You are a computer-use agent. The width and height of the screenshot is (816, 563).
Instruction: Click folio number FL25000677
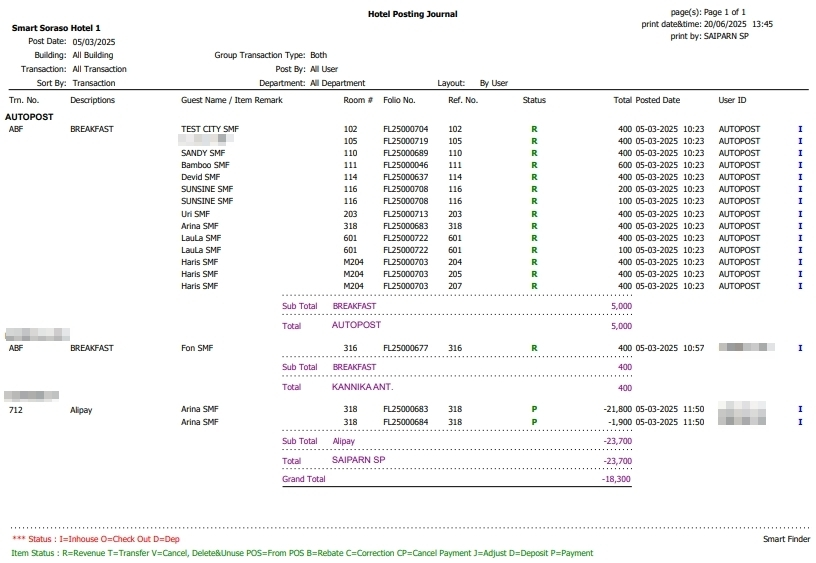pyautogui.click(x=405, y=349)
